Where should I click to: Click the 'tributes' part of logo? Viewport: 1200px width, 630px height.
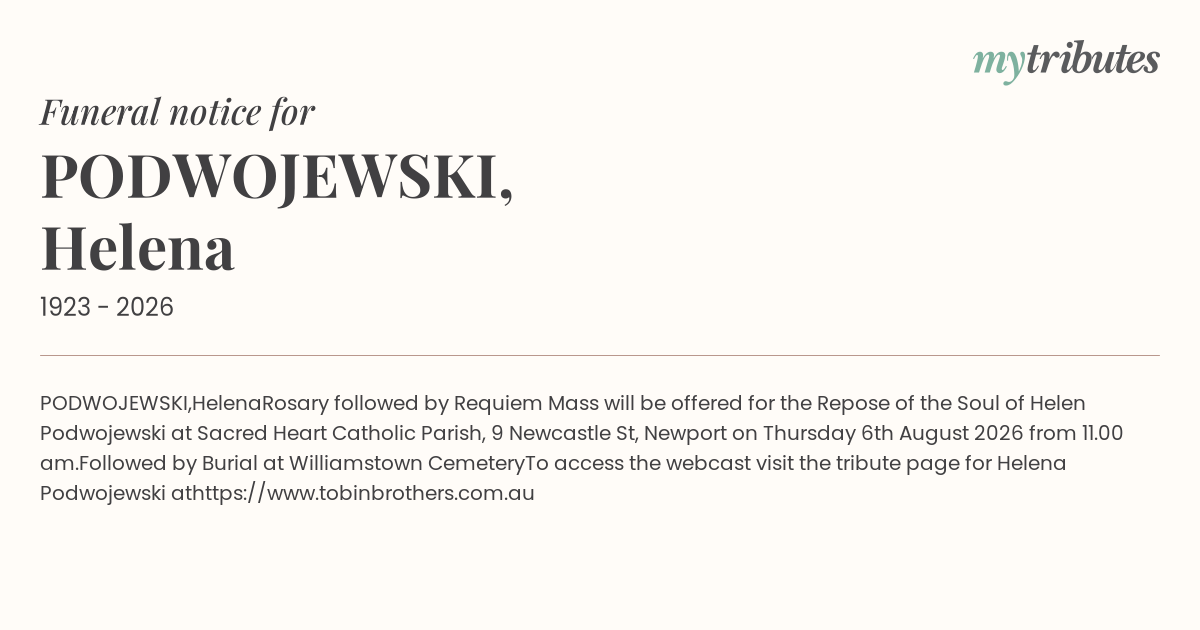tap(1093, 59)
